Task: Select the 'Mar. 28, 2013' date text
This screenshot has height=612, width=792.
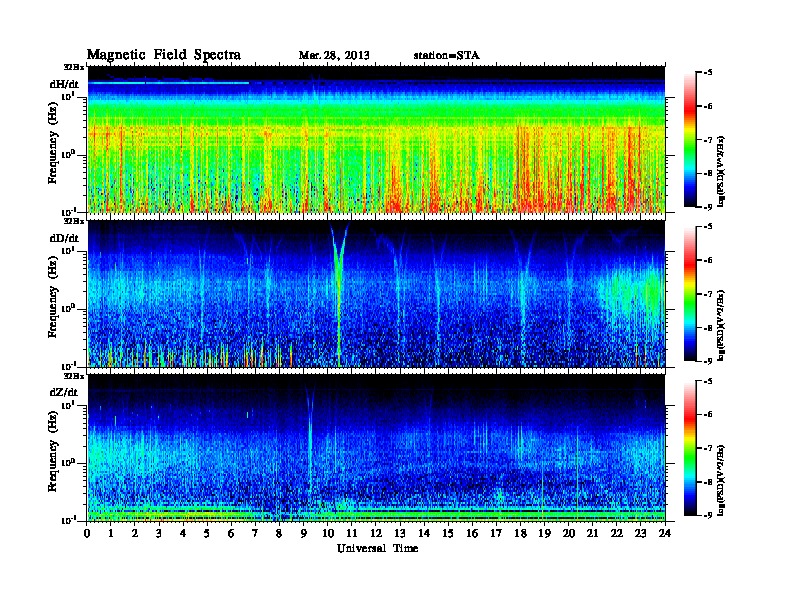Action: 334,55
